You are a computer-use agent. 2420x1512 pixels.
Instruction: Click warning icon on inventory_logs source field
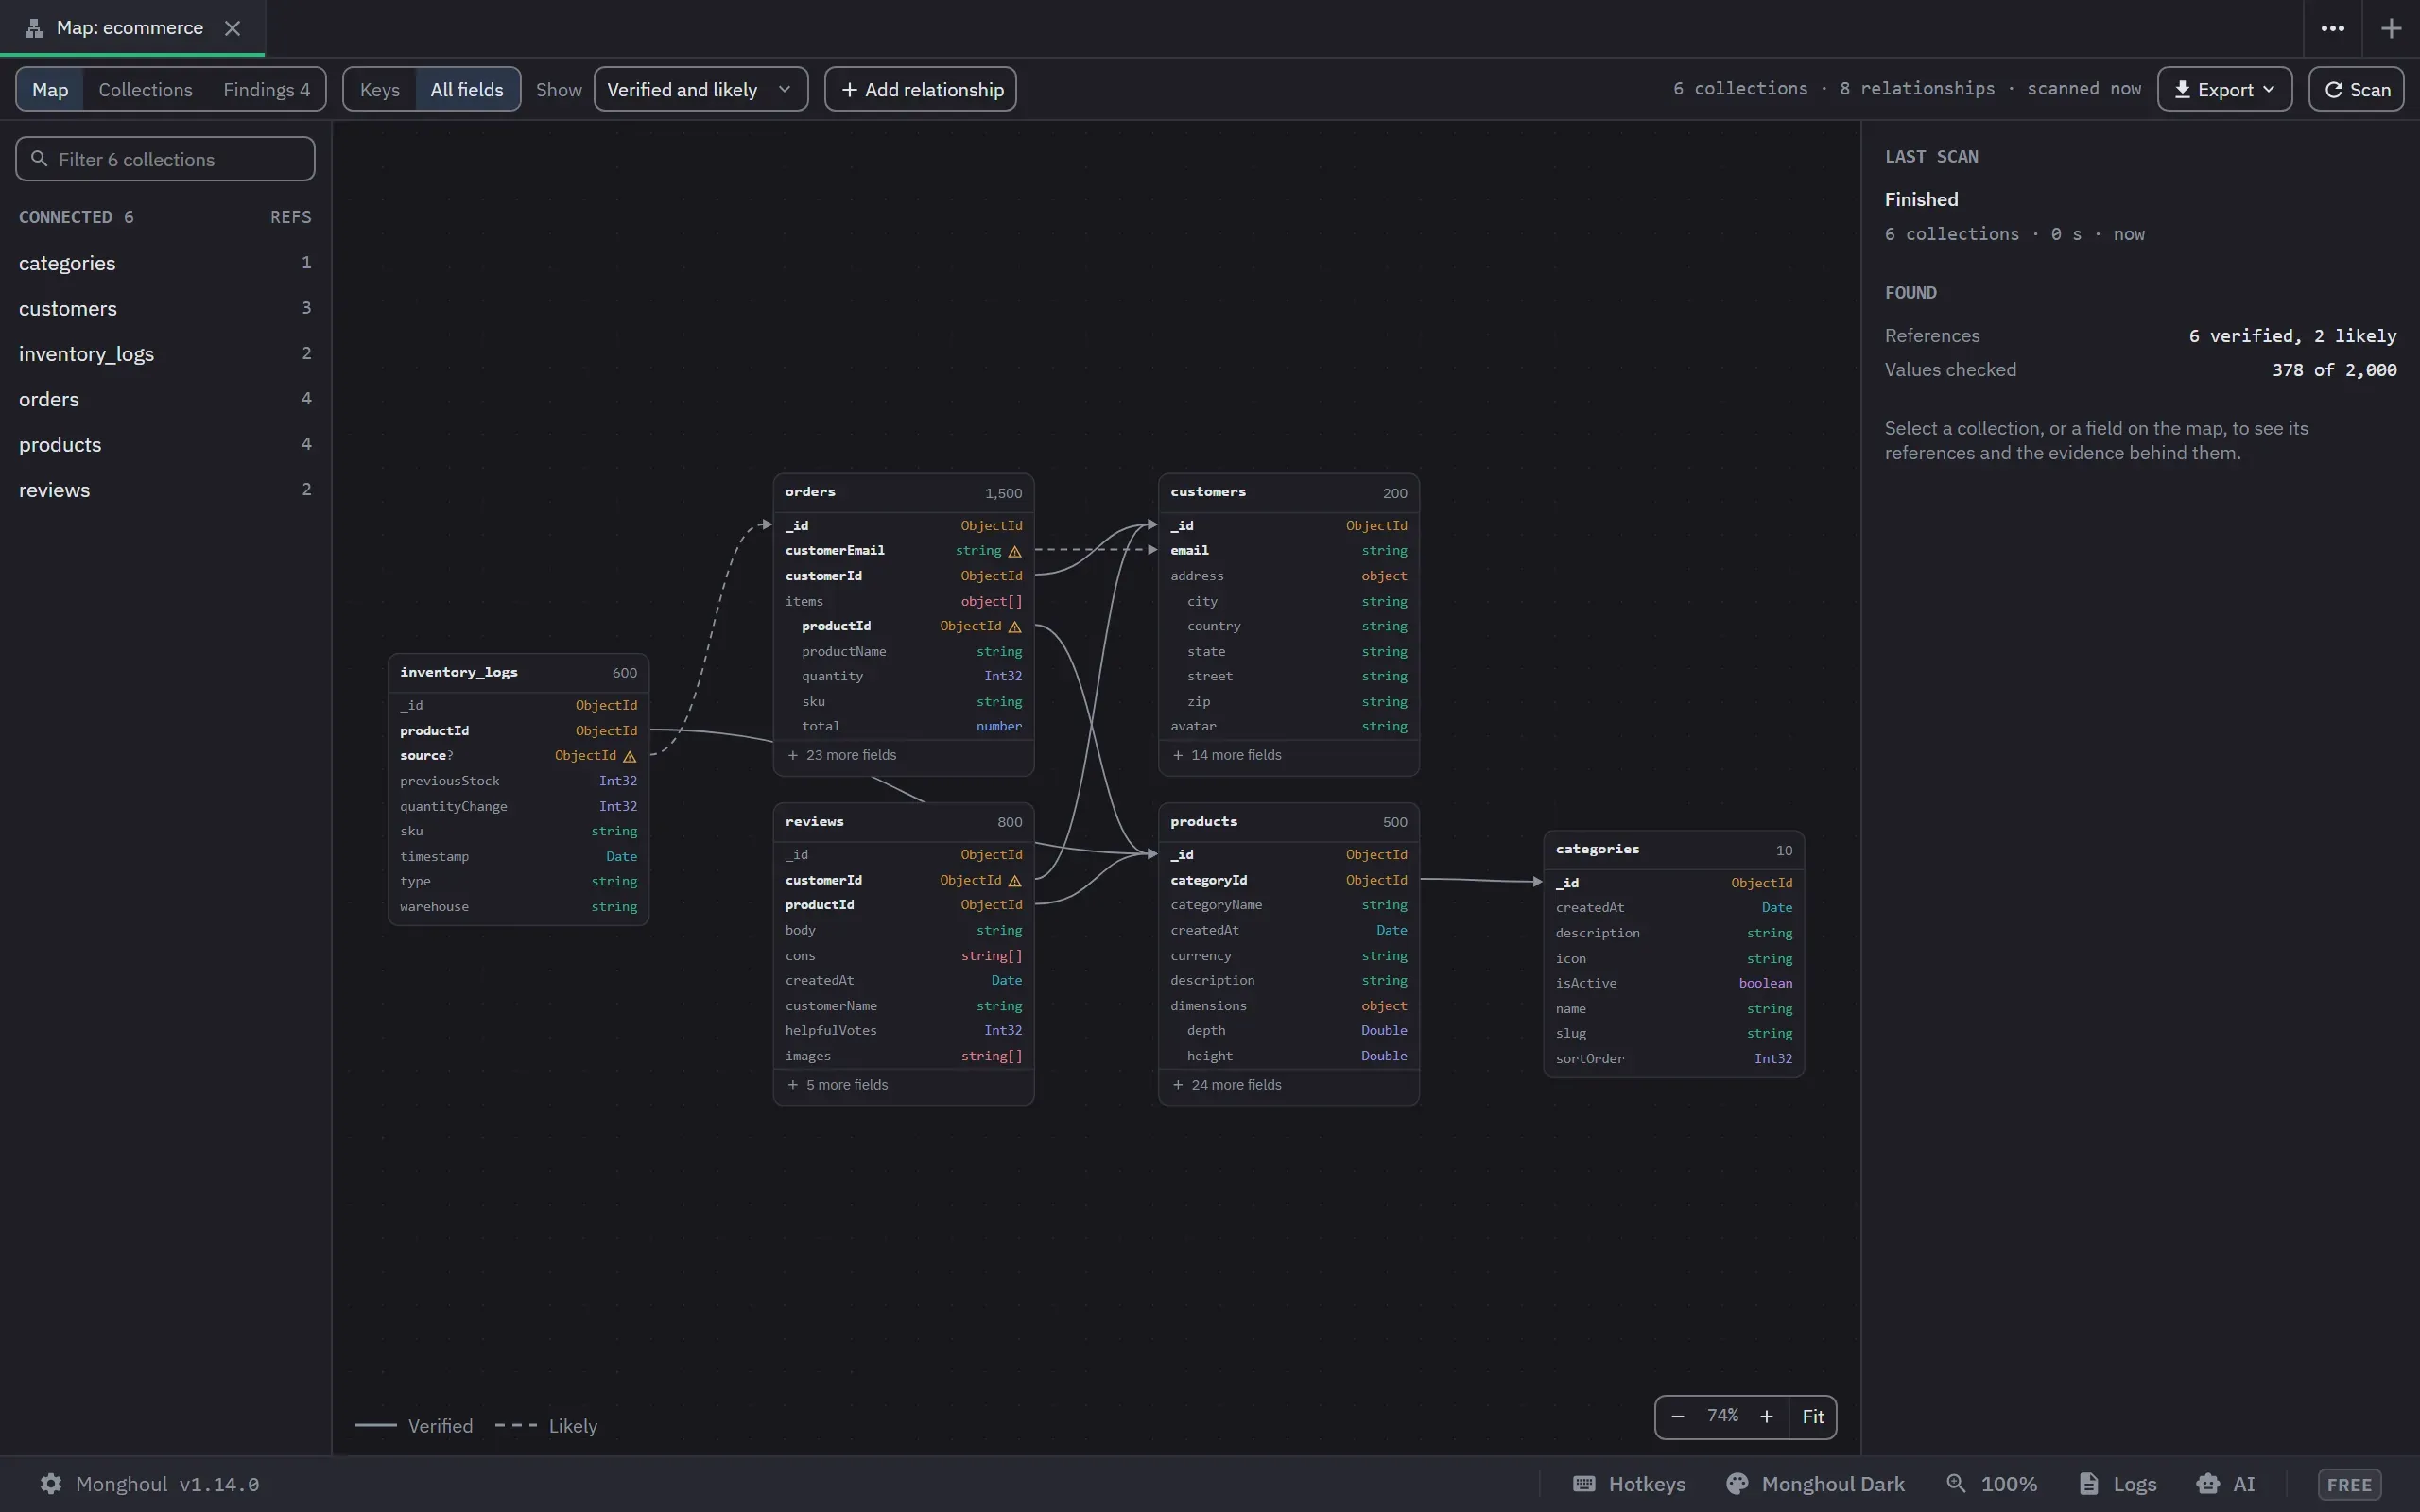pos(629,756)
